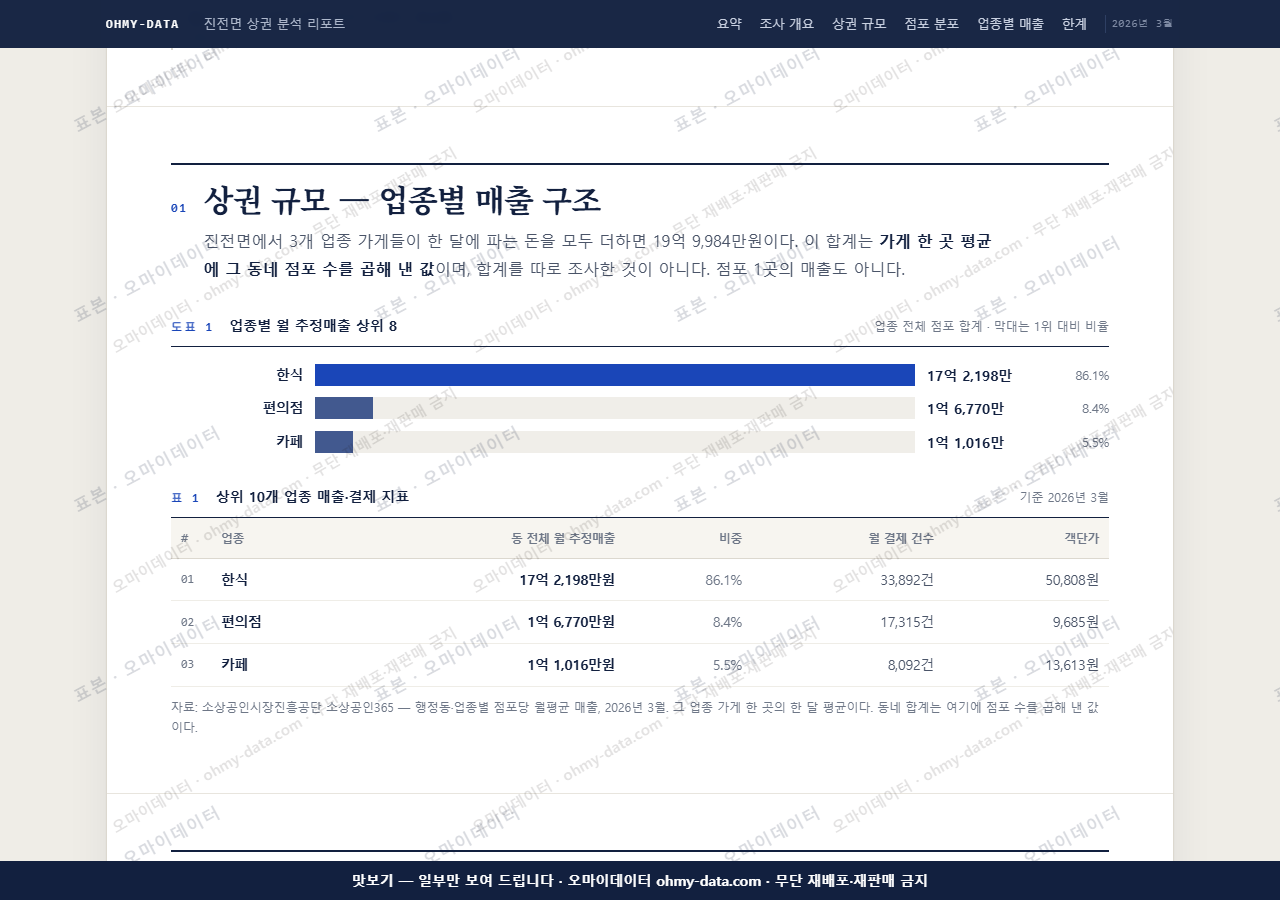Click the 13,613원 per-customer cell
The image size is (1280, 900).
pos(1072,664)
